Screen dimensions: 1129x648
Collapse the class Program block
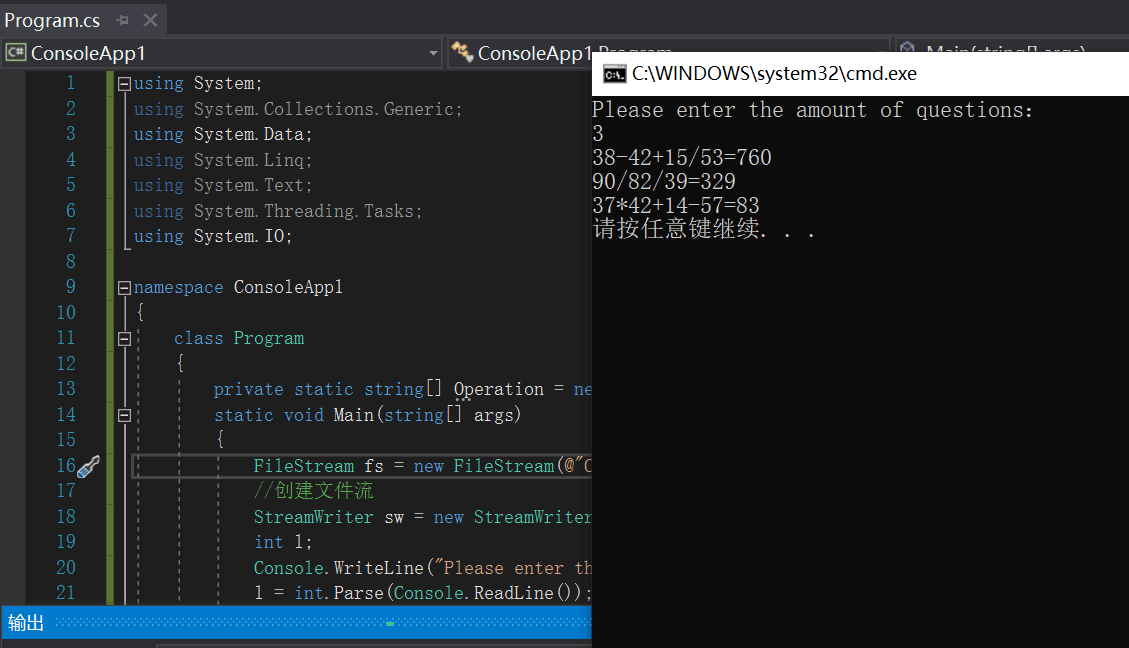click(x=124, y=338)
